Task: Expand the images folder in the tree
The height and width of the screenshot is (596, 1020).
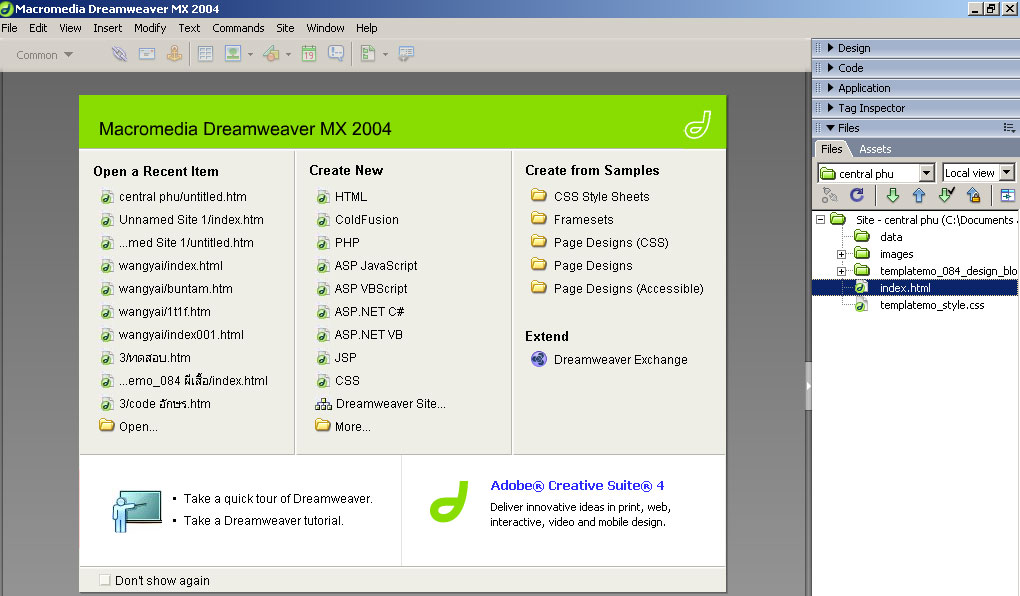Action: point(841,254)
